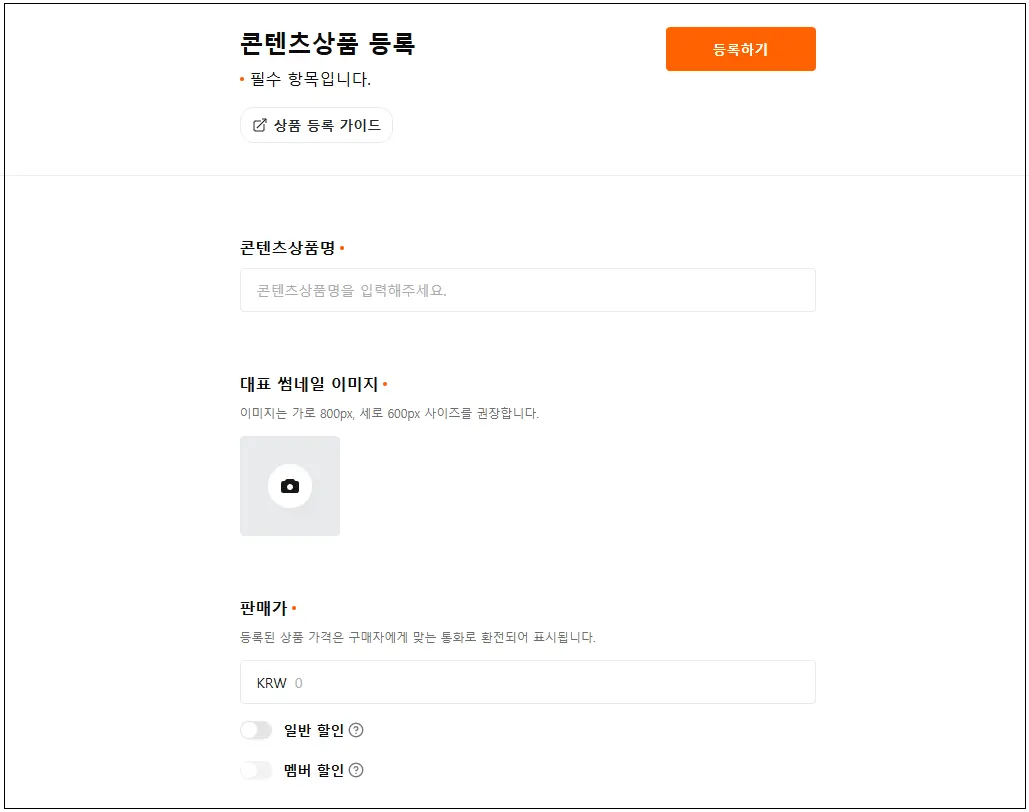
Task: Click the 콘텐츠상품 등록 page title
Action: tap(327, 44)
